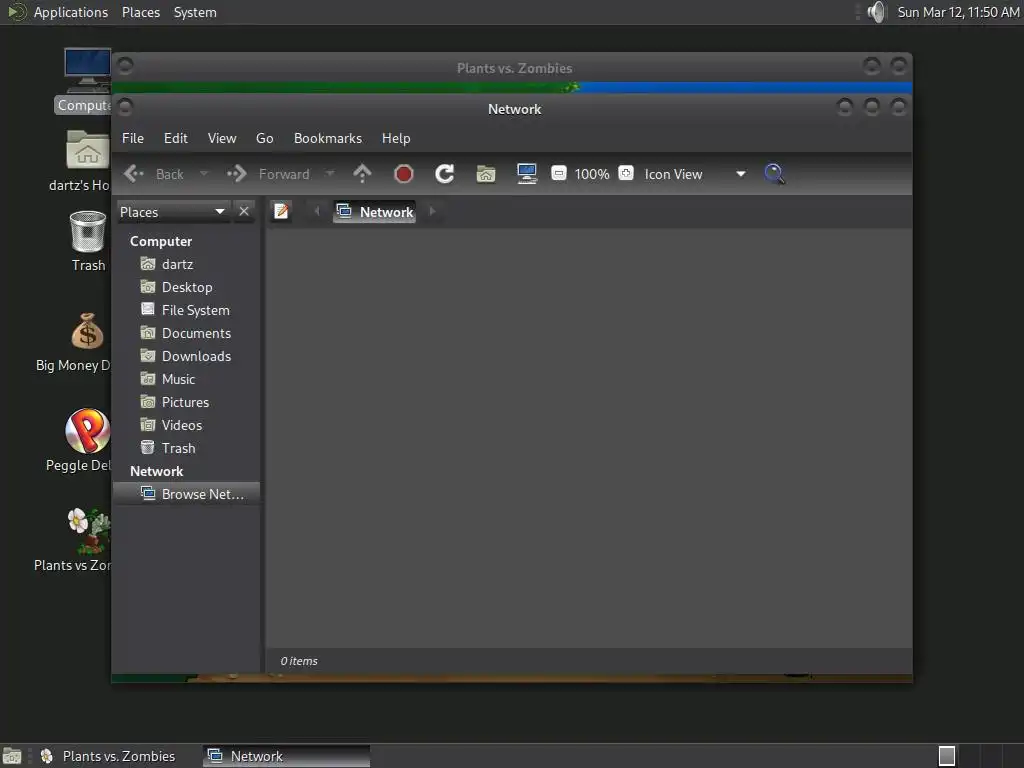Open the search magnifier tool
Viewport: 1024px width, 768px height.
774,174
